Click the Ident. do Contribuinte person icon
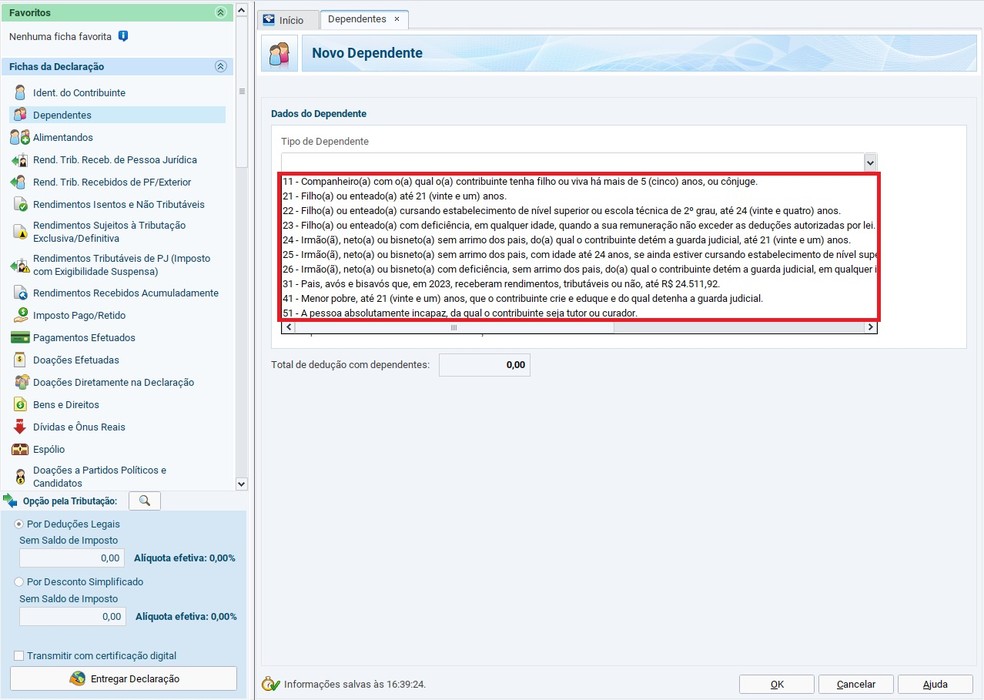Image resolution: width=984 pixels, height=700 pixels. tap(20, 93)
